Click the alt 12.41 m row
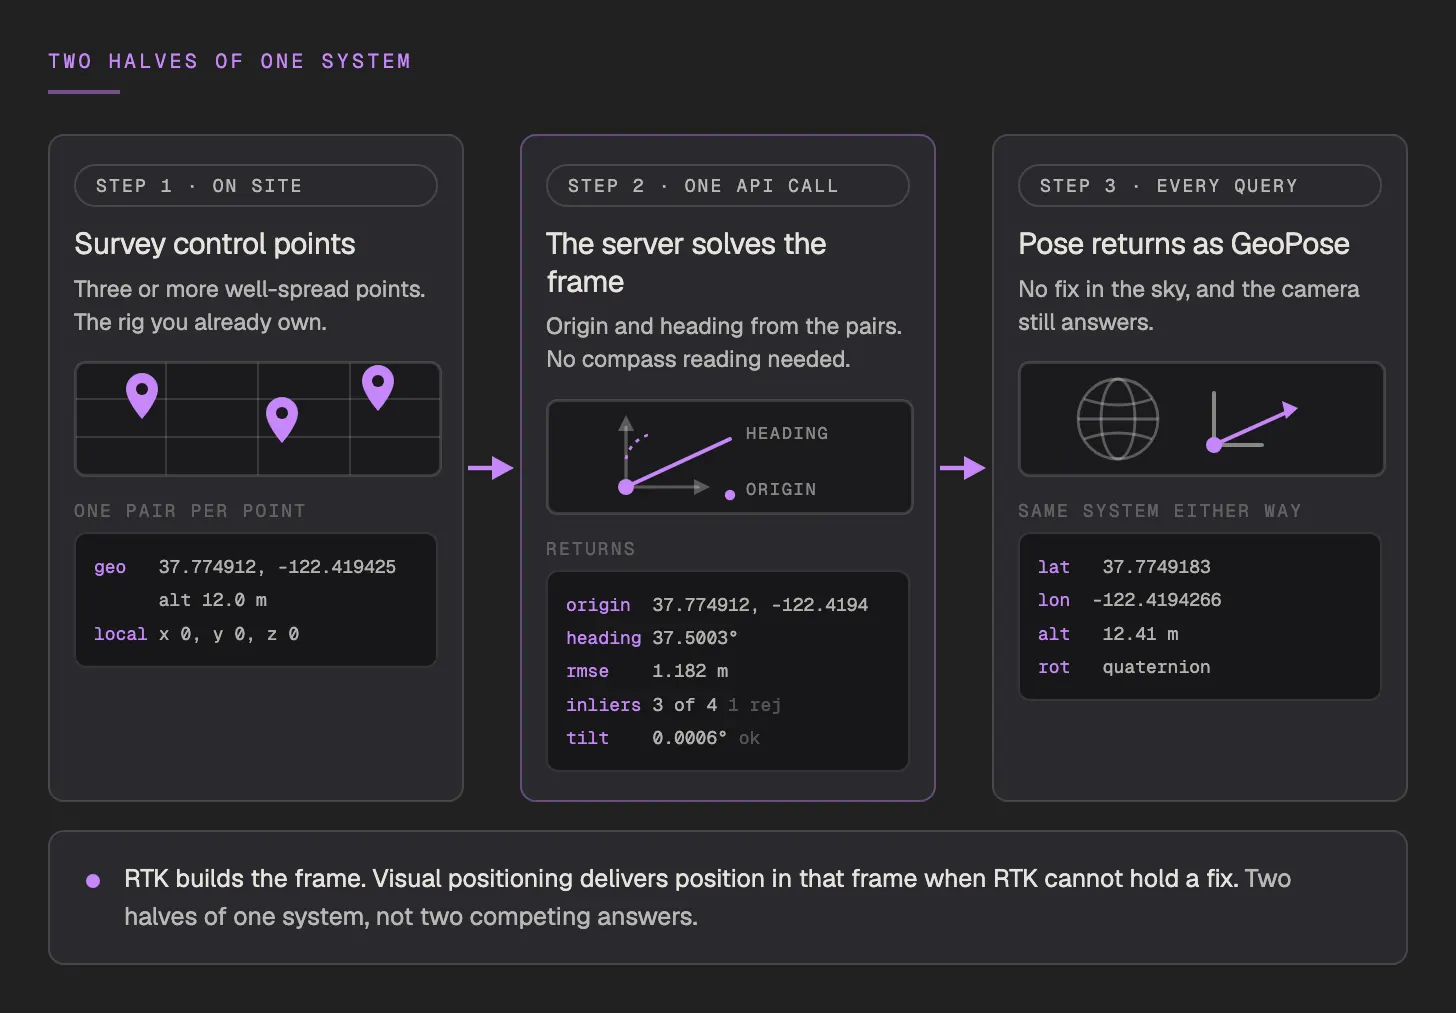This screenshot has width=1456, height=1013. [x=1108, y=634]
